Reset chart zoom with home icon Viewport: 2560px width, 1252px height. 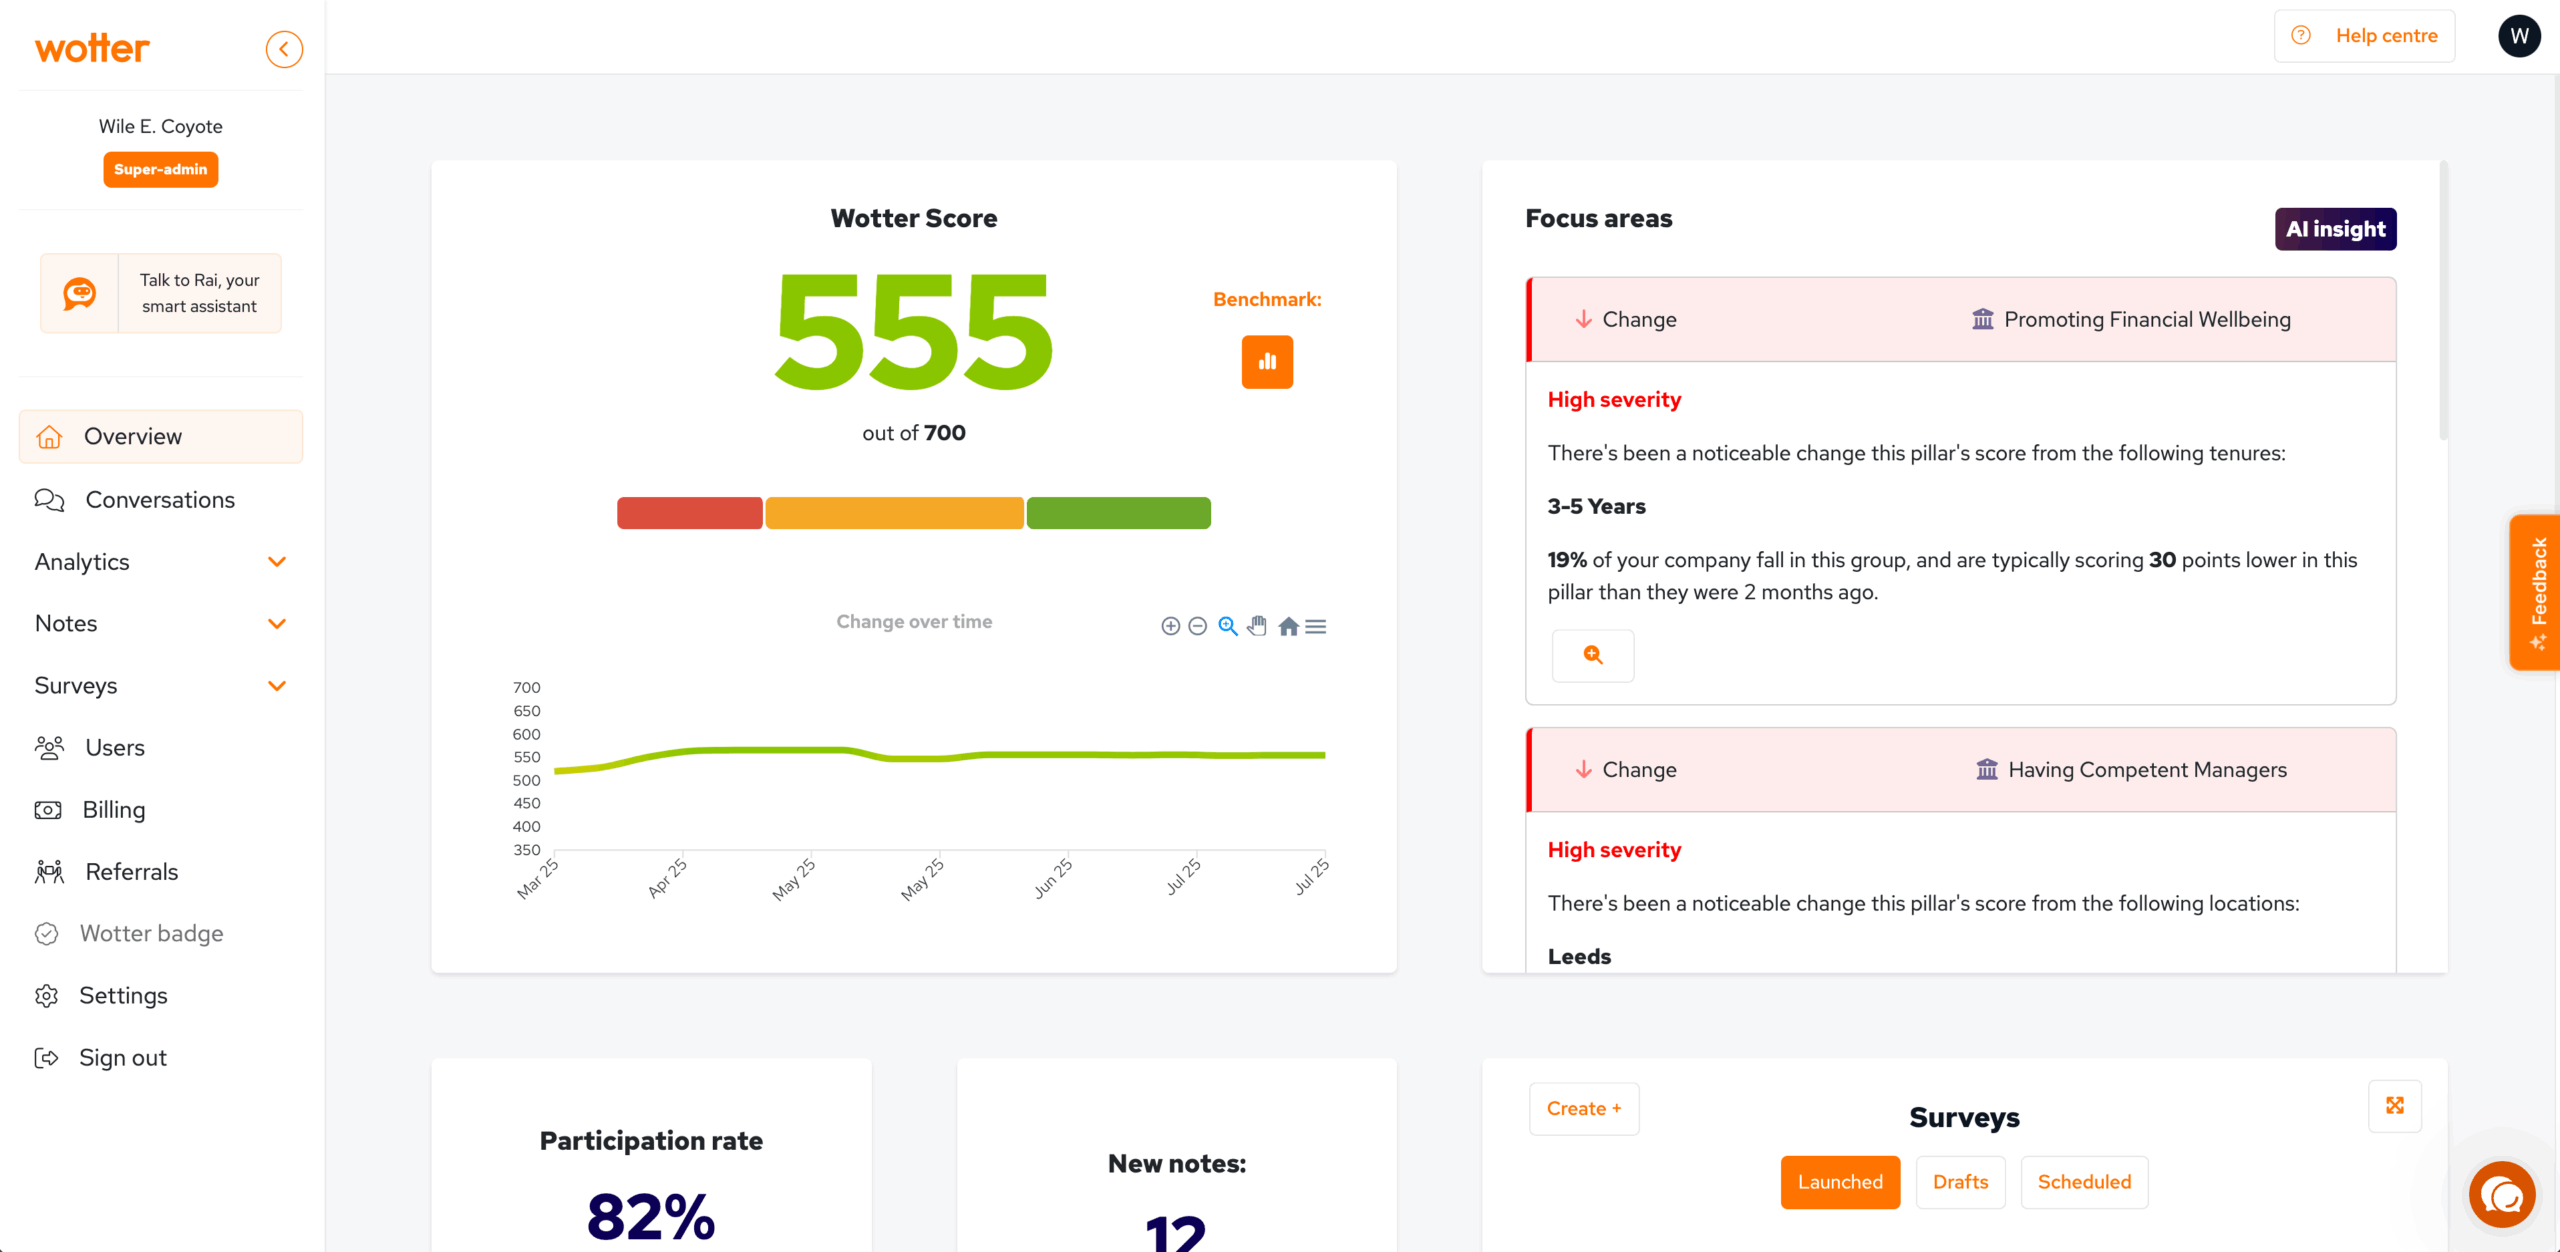click(x=1288, y=626)
